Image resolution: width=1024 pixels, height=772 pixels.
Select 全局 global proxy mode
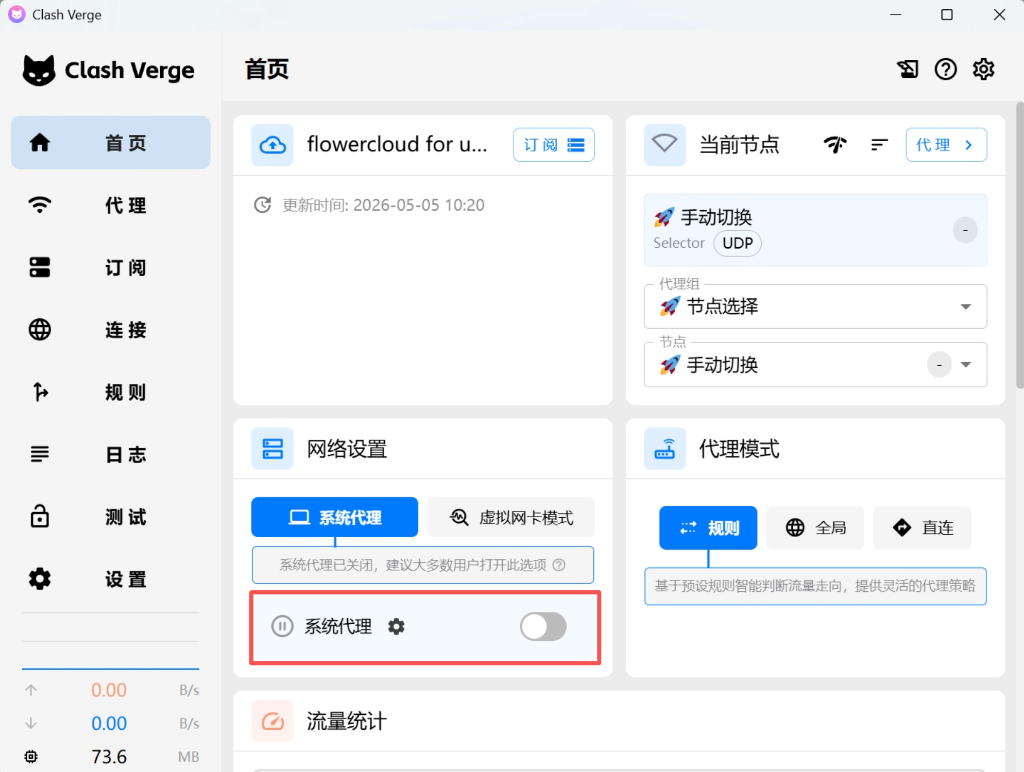pos(815,527)
